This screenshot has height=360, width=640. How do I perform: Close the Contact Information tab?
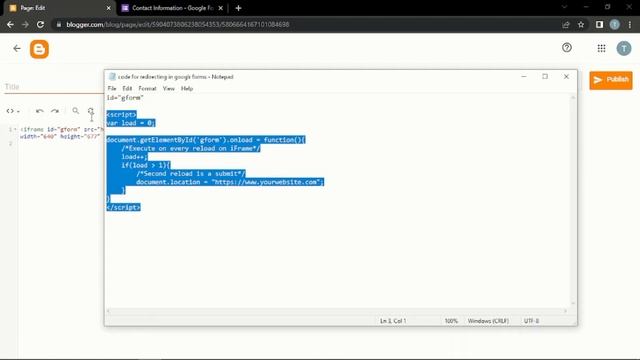pos(220,8)
